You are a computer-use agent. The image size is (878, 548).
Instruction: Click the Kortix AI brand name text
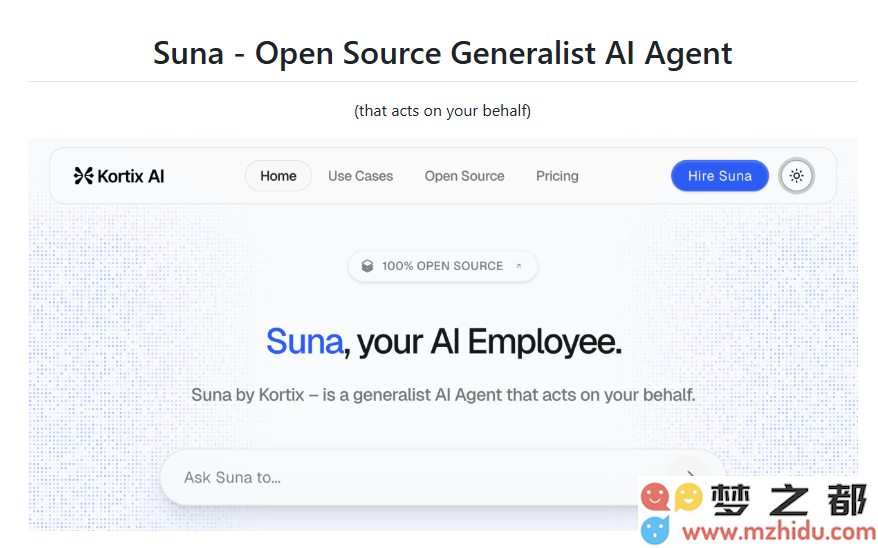point(131,176)
